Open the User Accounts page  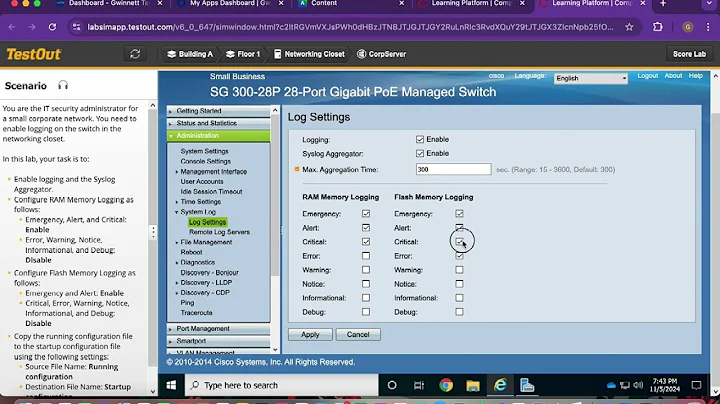click(202, 181)
